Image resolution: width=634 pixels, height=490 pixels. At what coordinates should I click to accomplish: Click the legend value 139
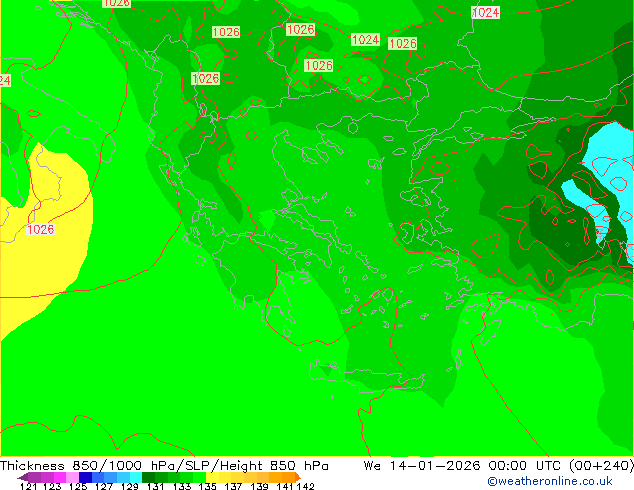pyautogui.click(x=259, y=486)
